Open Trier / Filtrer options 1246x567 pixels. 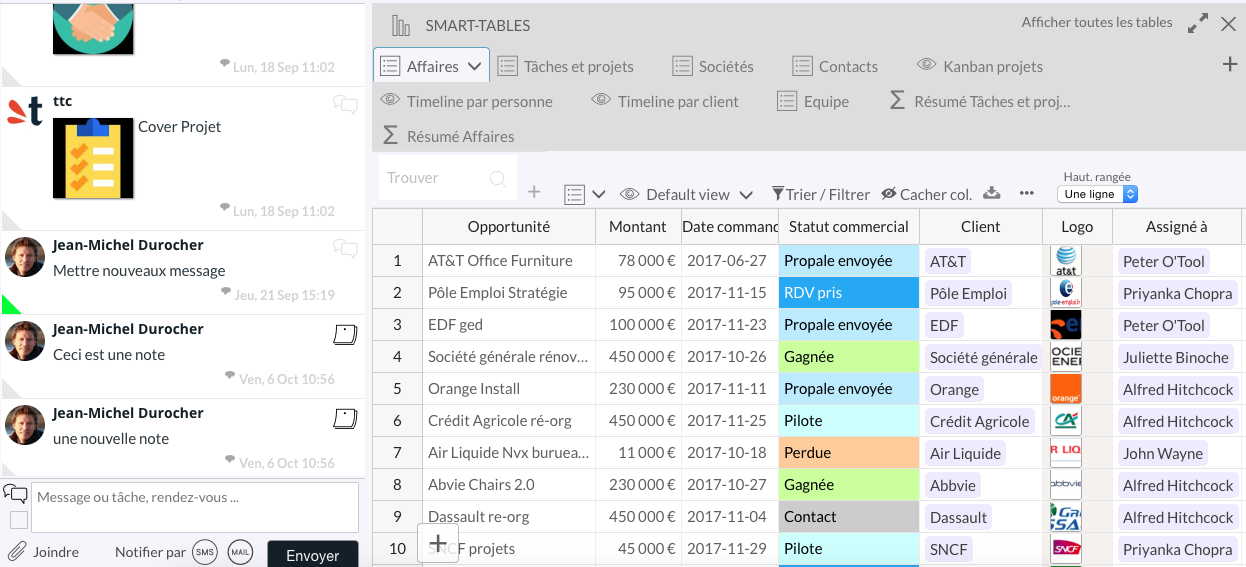[821, 194]
